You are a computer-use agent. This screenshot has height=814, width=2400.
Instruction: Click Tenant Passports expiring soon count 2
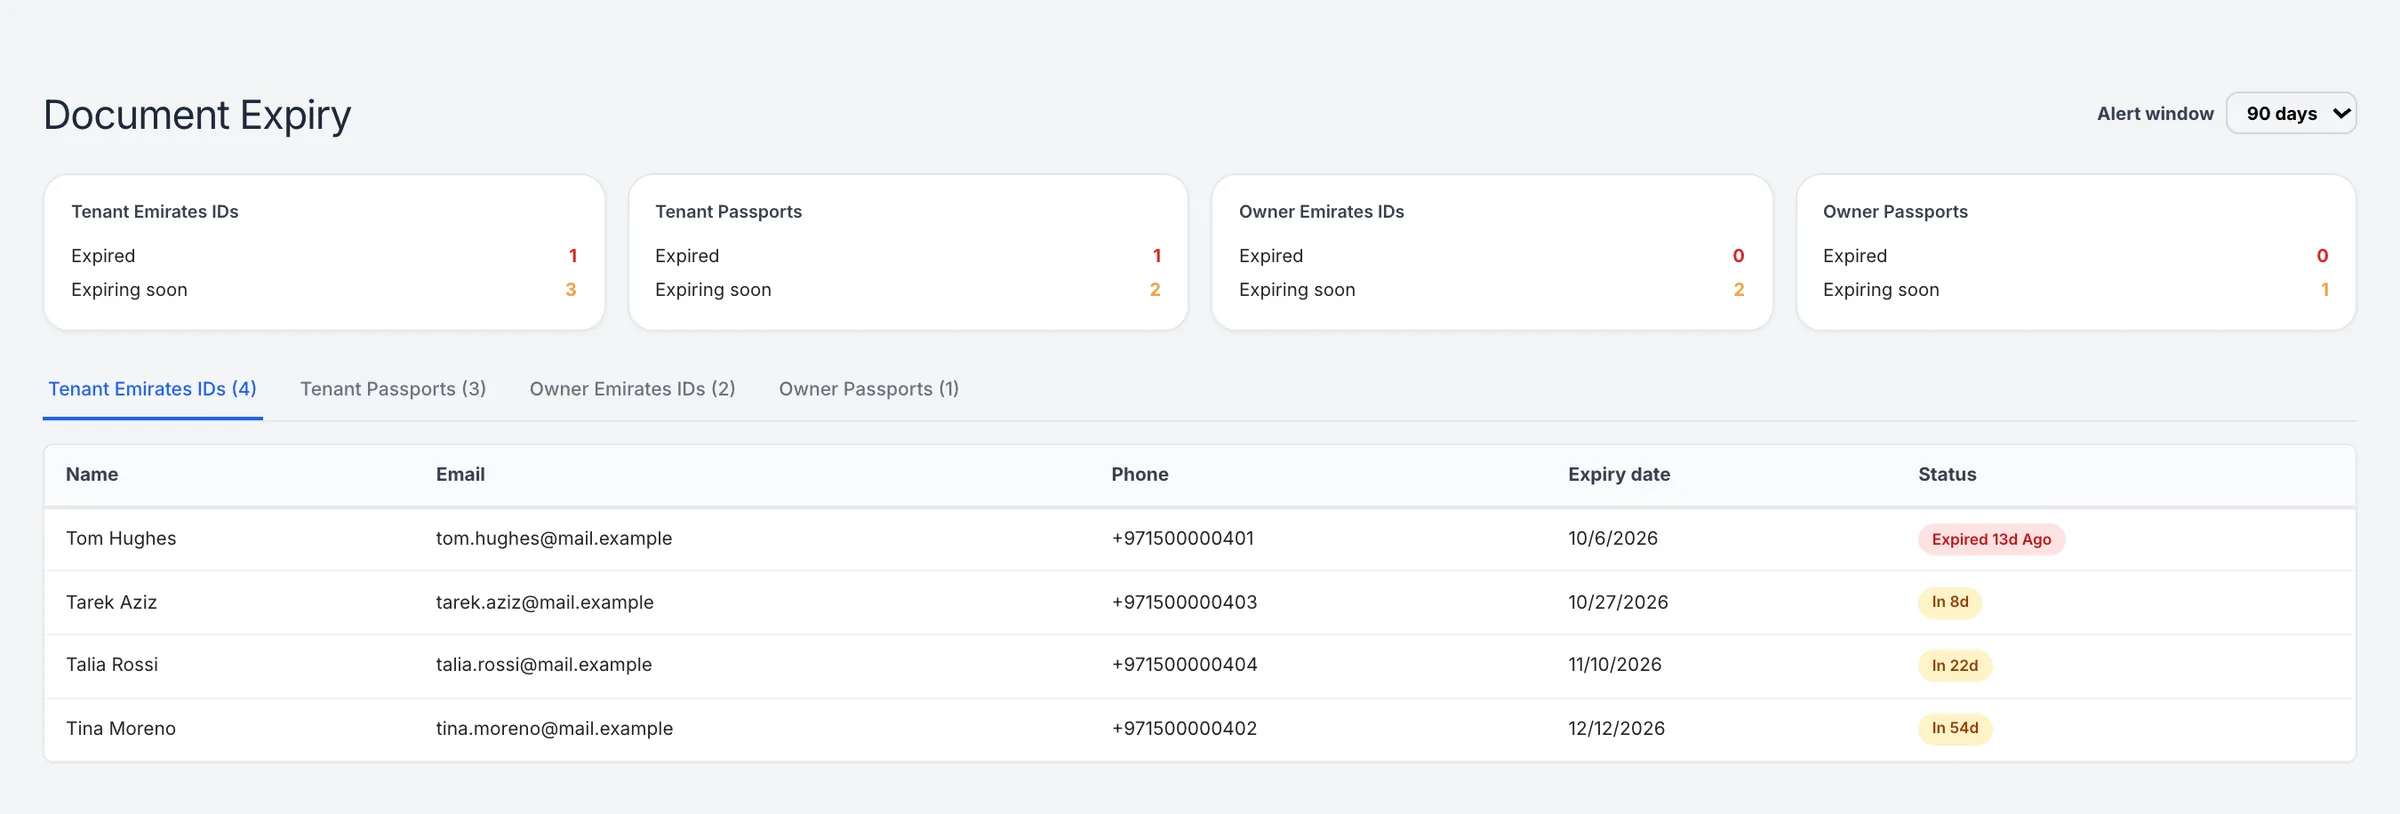coord(1155,290)
